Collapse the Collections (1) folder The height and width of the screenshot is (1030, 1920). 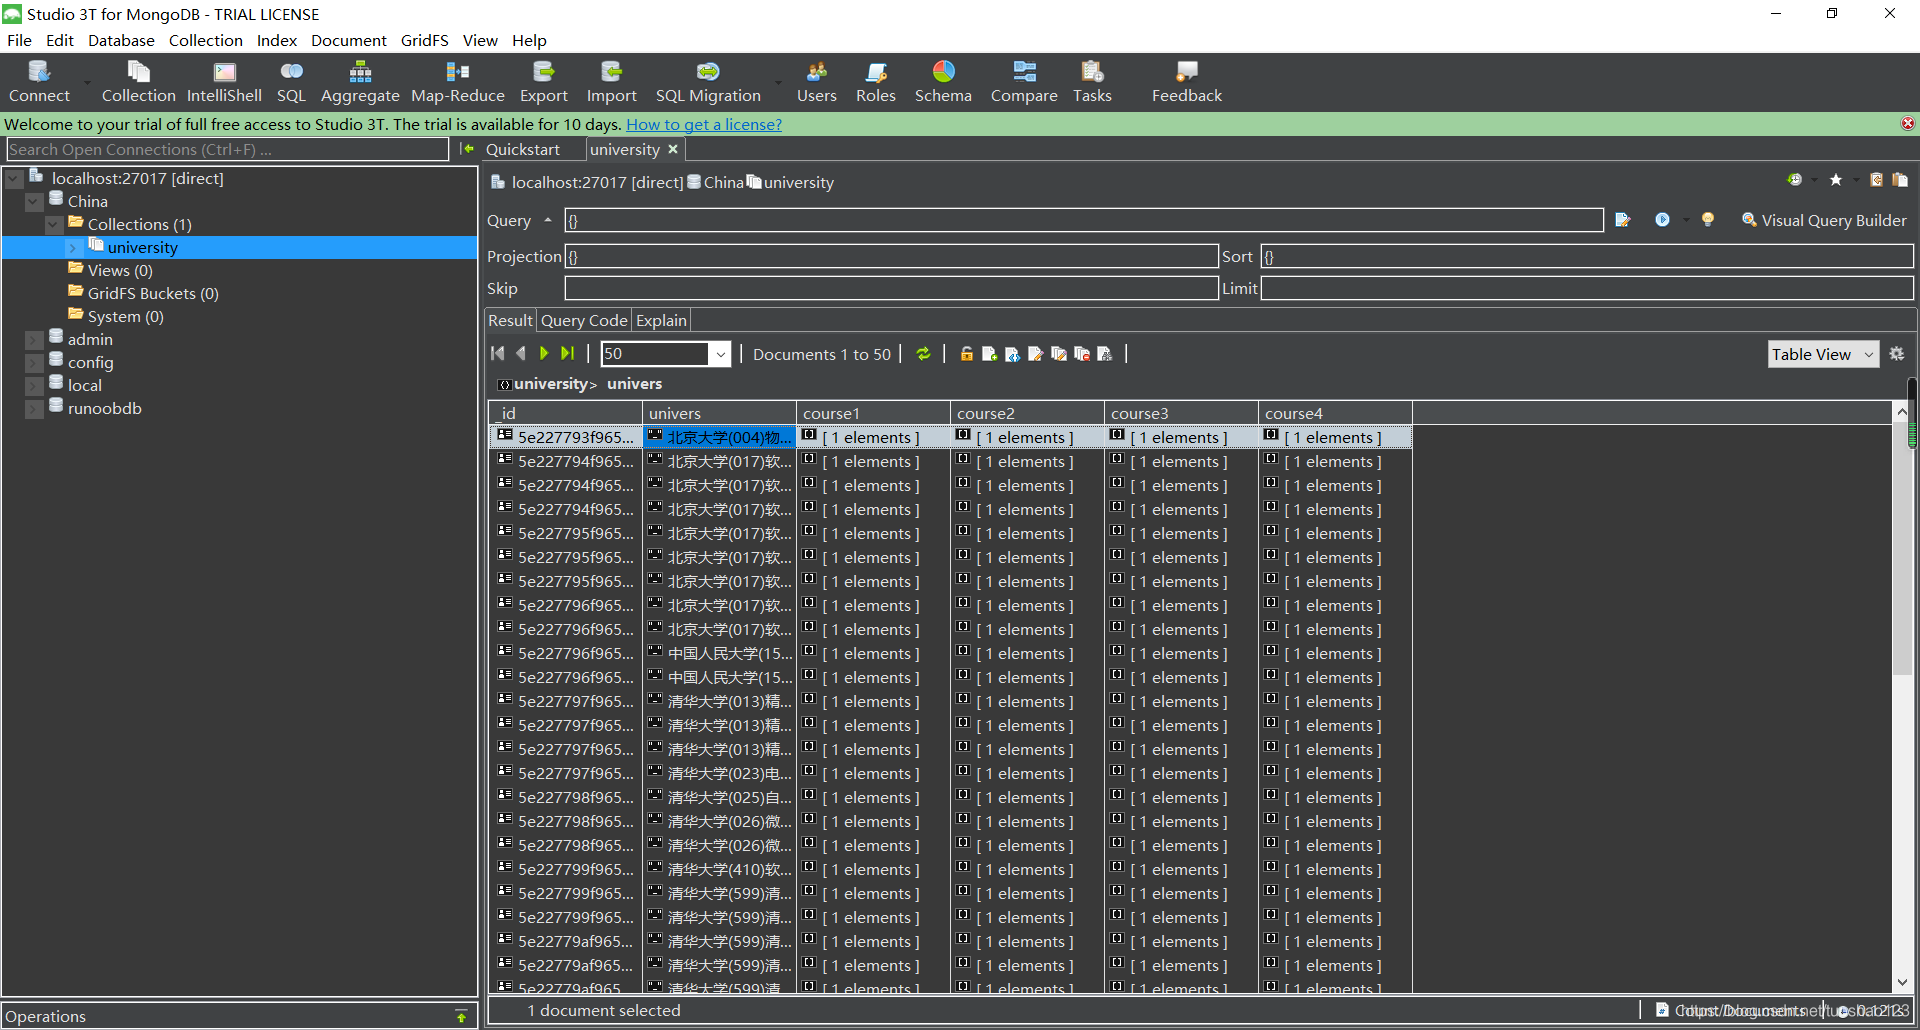click(x=54, y=225)
